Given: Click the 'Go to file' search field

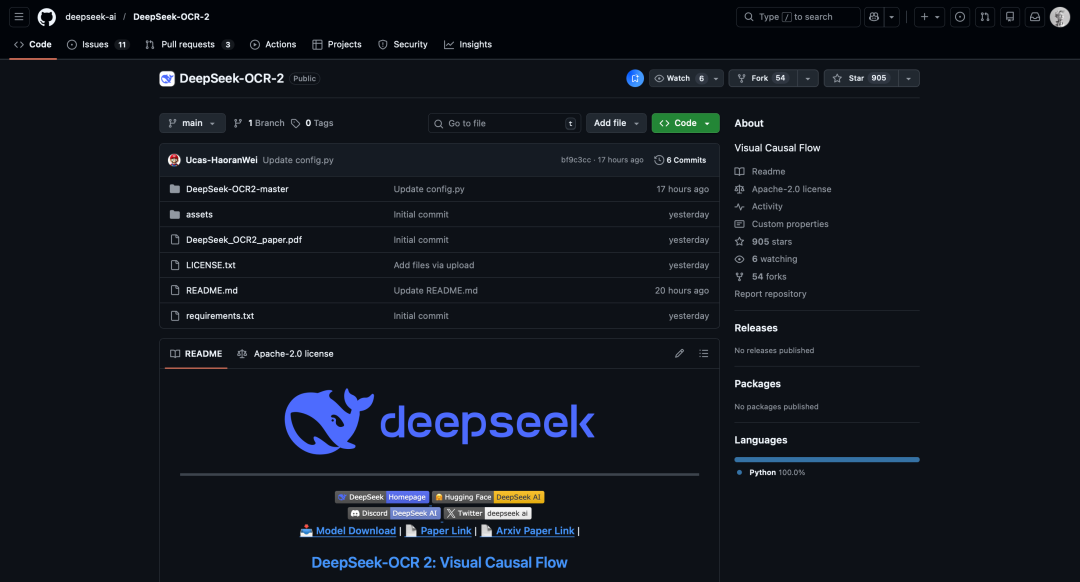Looking at the screenshot, I should tap(504, 123).
